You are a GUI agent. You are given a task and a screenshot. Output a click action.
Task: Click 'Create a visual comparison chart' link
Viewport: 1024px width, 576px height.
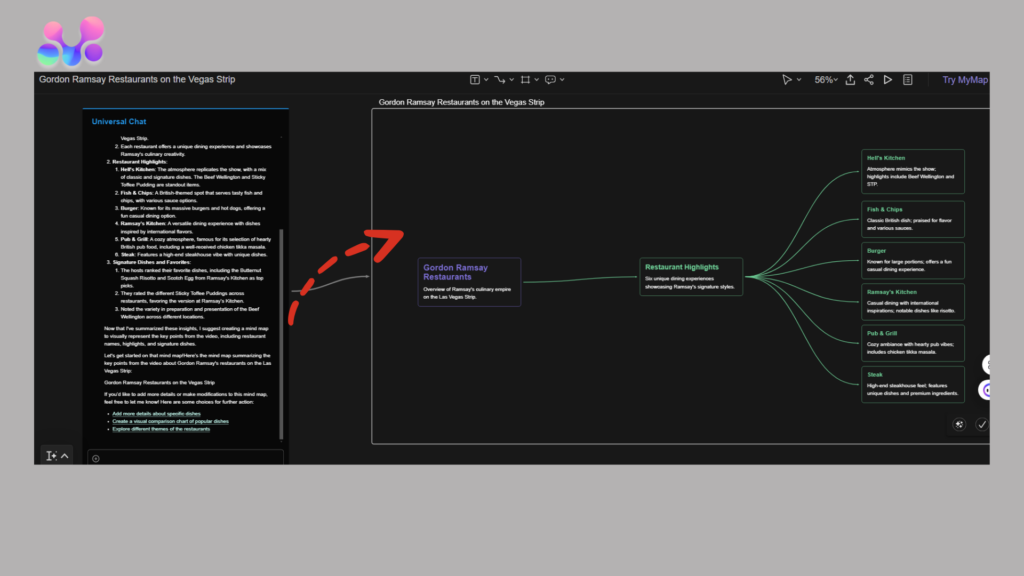point(170,421)
